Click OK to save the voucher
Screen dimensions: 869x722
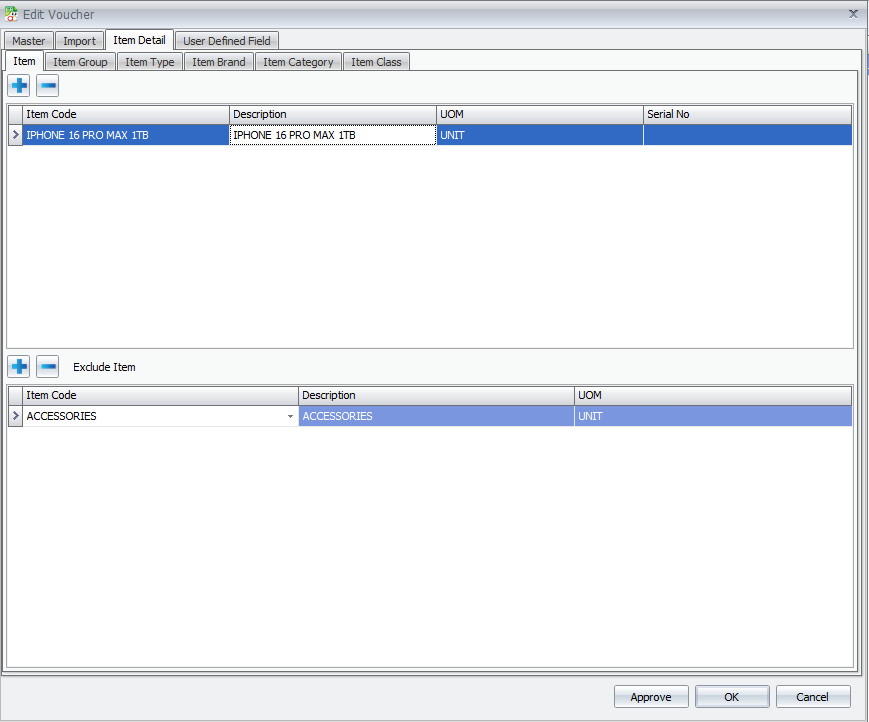pyautogui.click(x=731, y=697)
